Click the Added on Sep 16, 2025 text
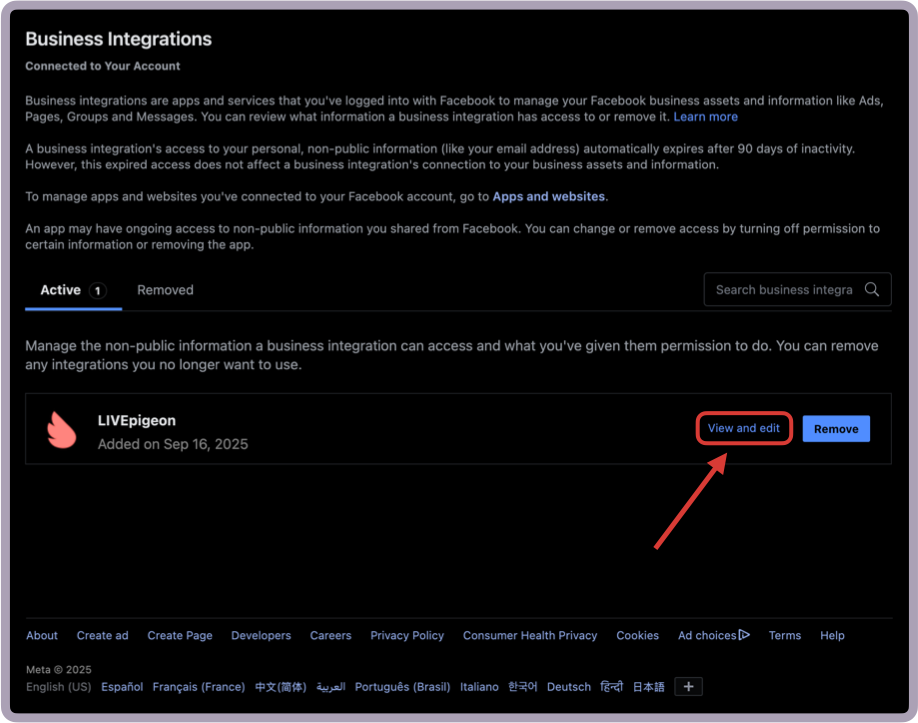 [173, 444]
